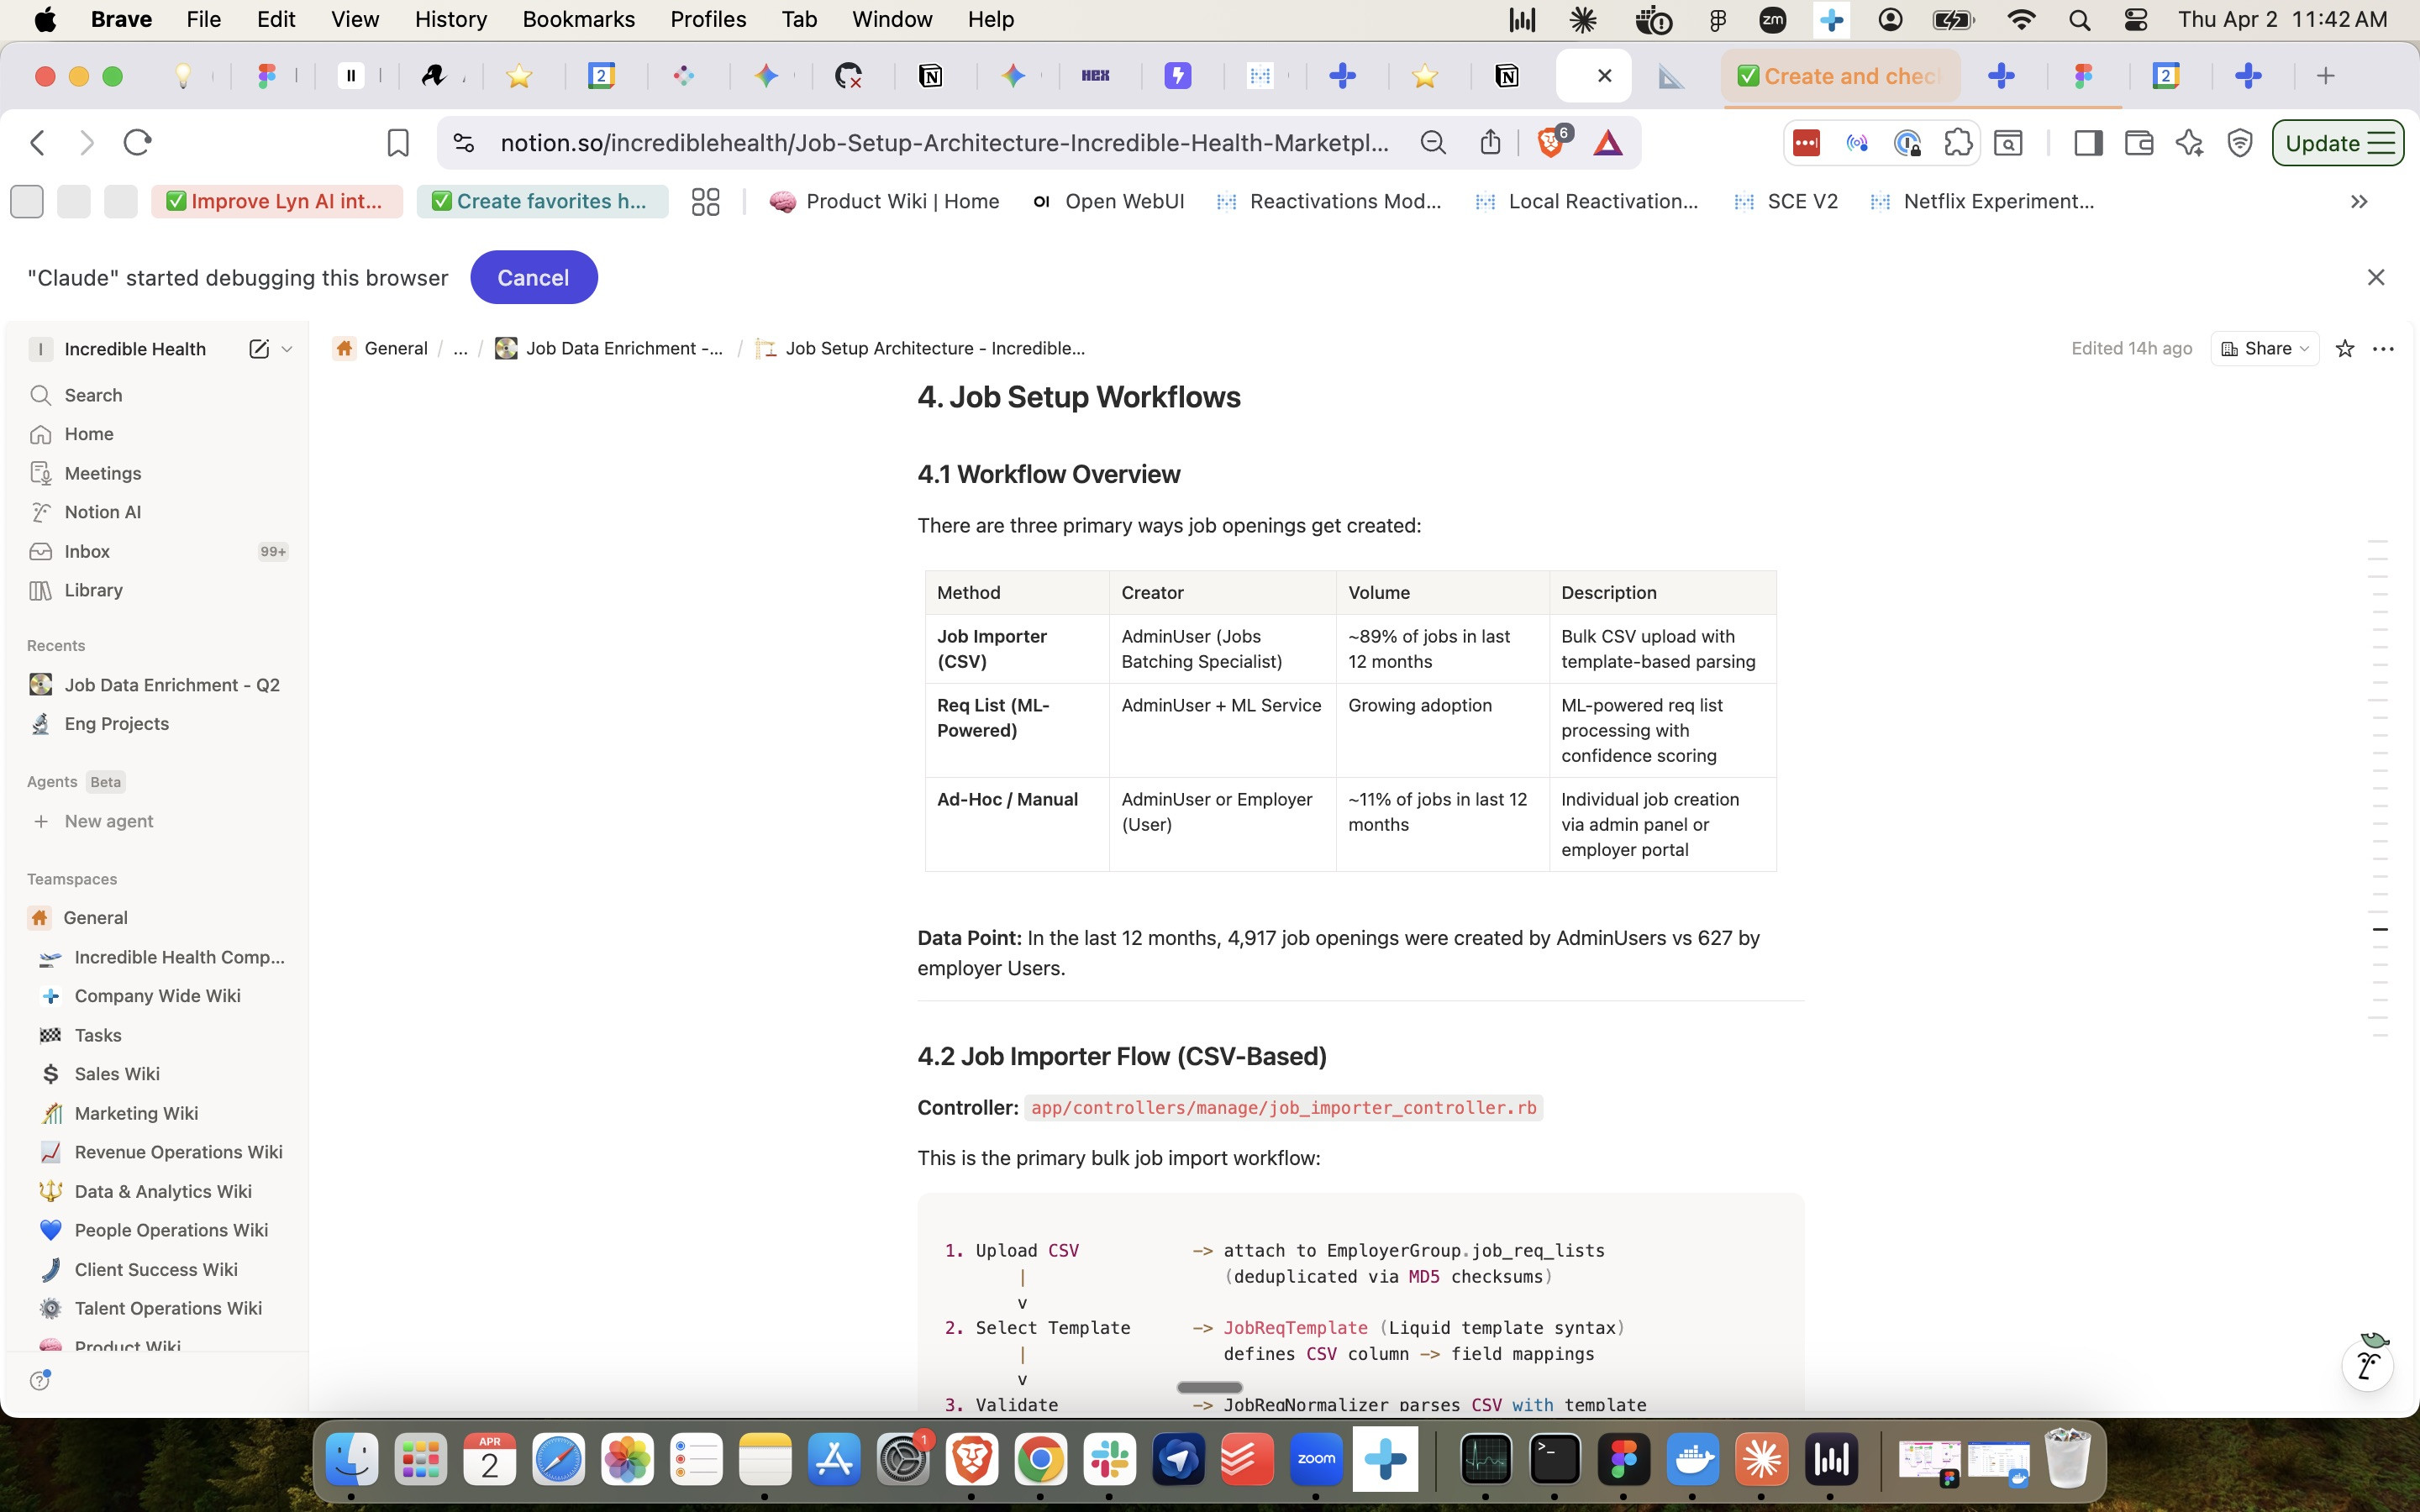Share the page via the address bar share icon
The image size is (2420, 1512).
tap(1490, 143)
